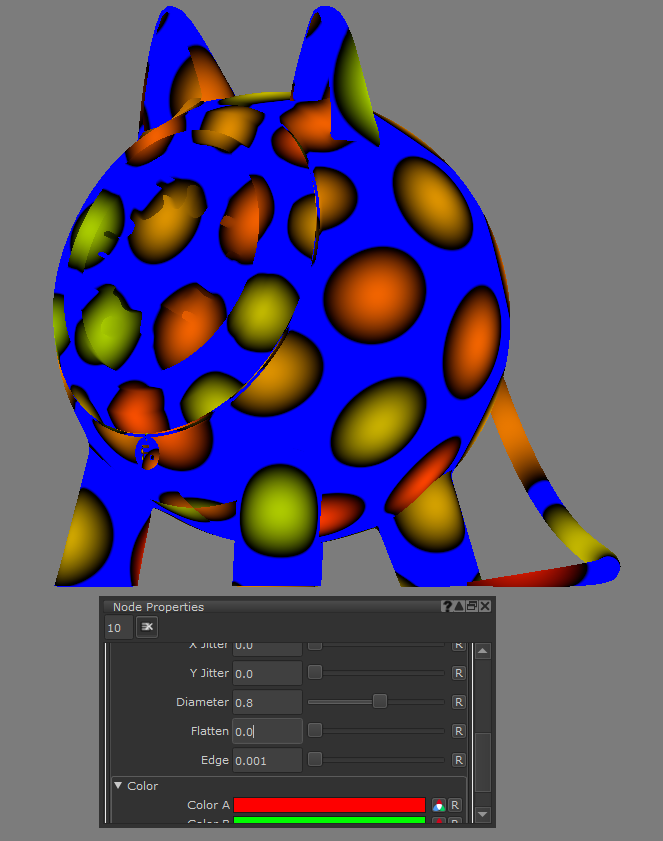Click the Flatten slider handle
Screen dimensions: 663x841
314,731
